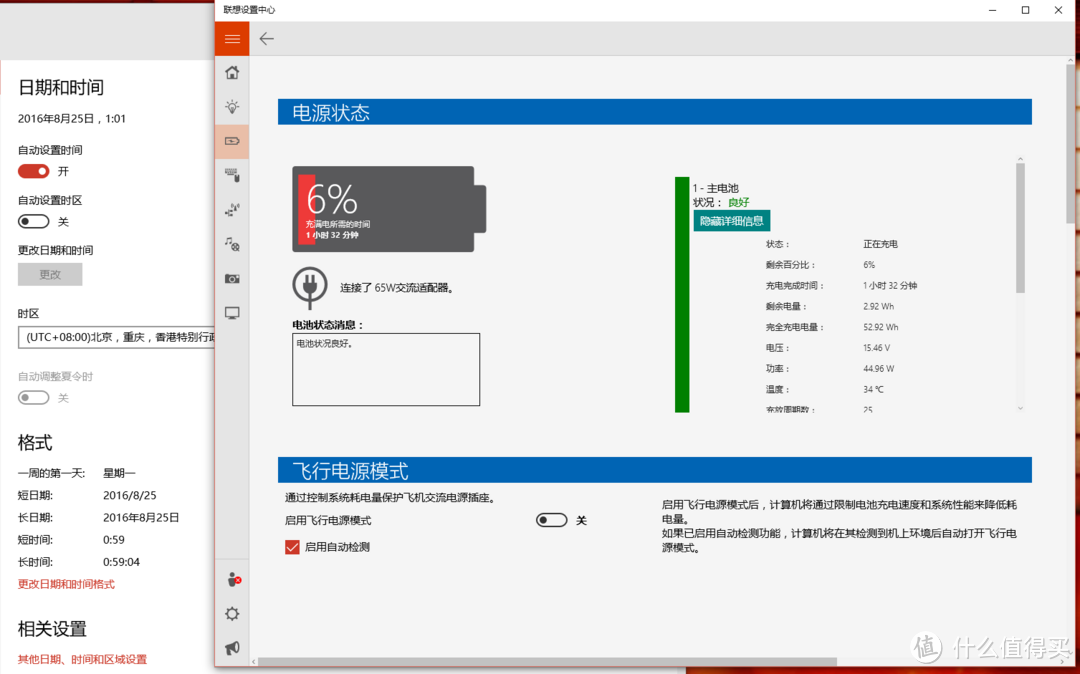Open the 时区 UTC+08:00 dropdown

click(116, 337)
